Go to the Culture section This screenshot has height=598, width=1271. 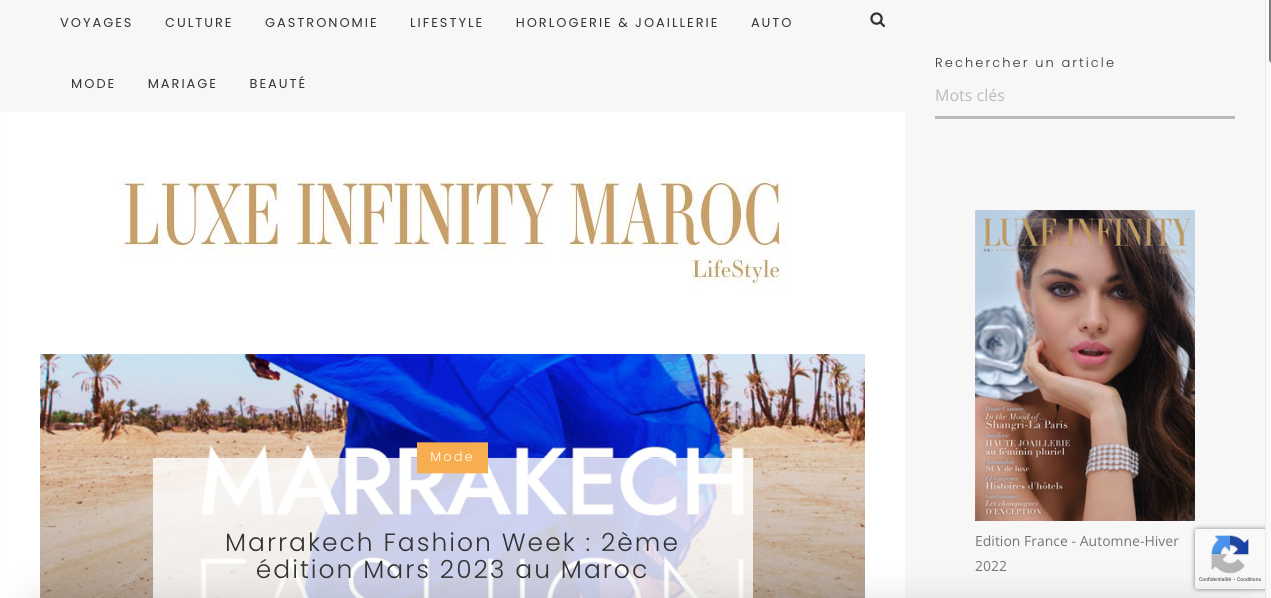199,23
